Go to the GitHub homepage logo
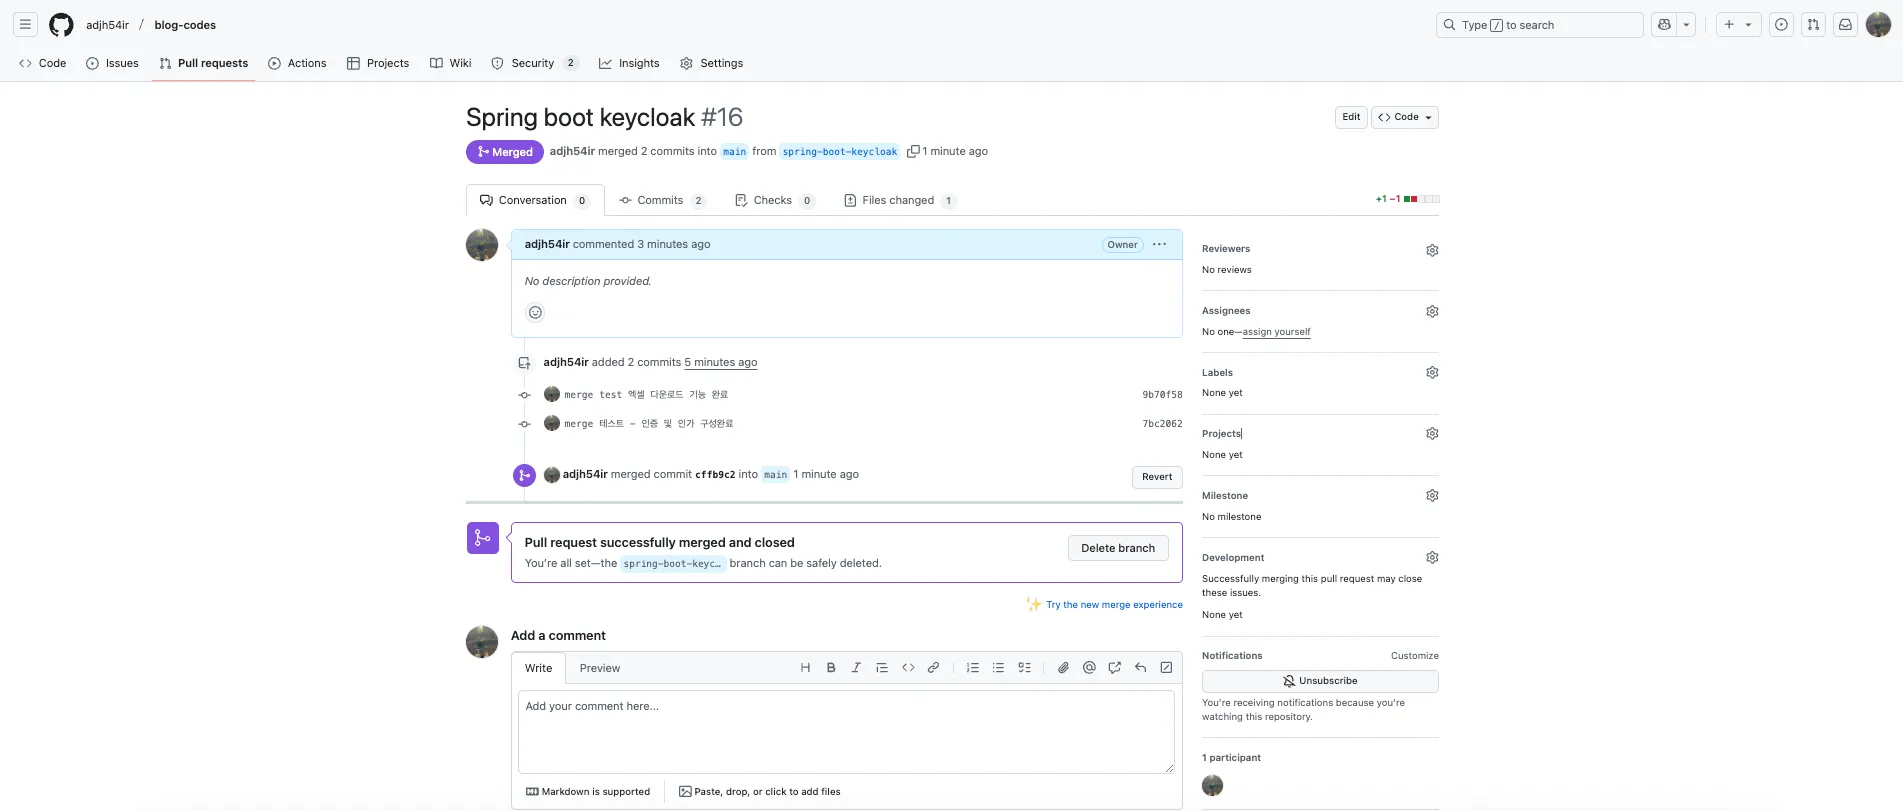The width and height of the screenshot is (1903, 811). tap(61, 25)
